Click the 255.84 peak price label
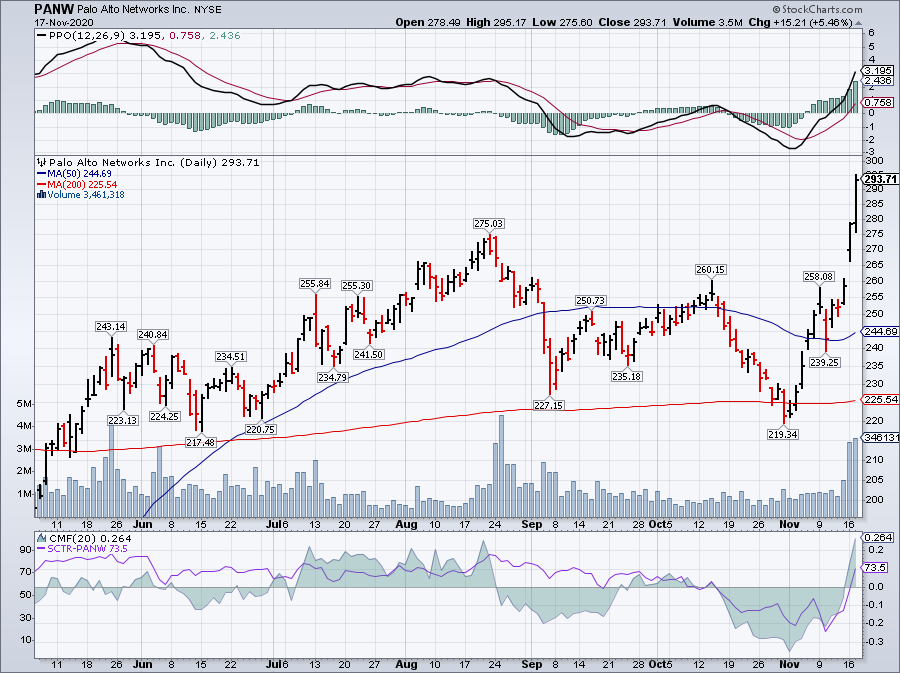The height and width of the screenshot is (673, 900). click(315, 283)
